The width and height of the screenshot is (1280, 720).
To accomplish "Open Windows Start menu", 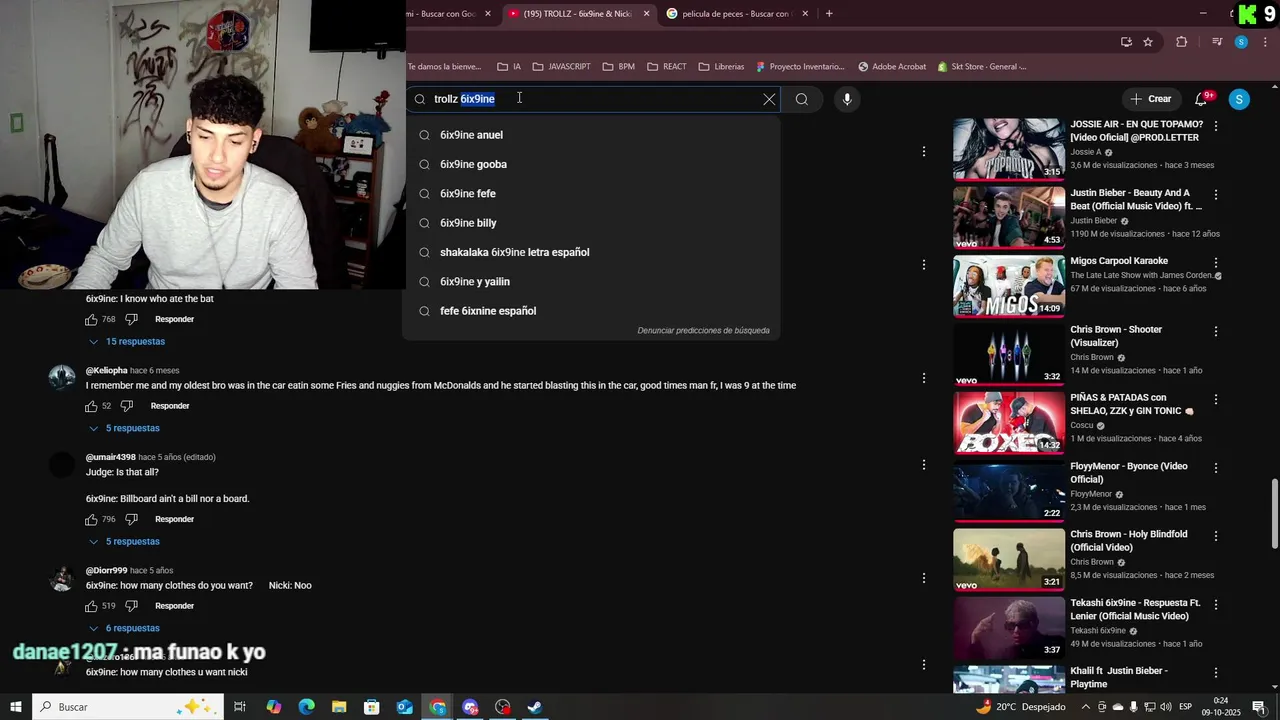I will 15,707.
